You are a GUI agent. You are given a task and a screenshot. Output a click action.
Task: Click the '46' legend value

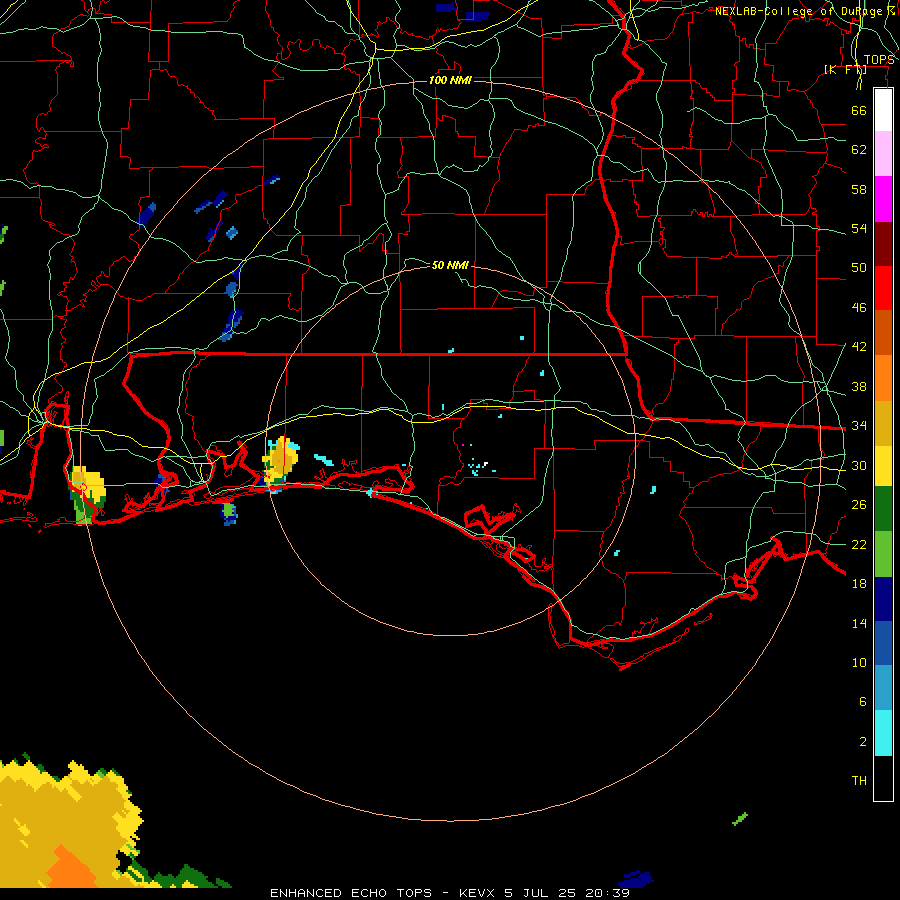(859, 308)
